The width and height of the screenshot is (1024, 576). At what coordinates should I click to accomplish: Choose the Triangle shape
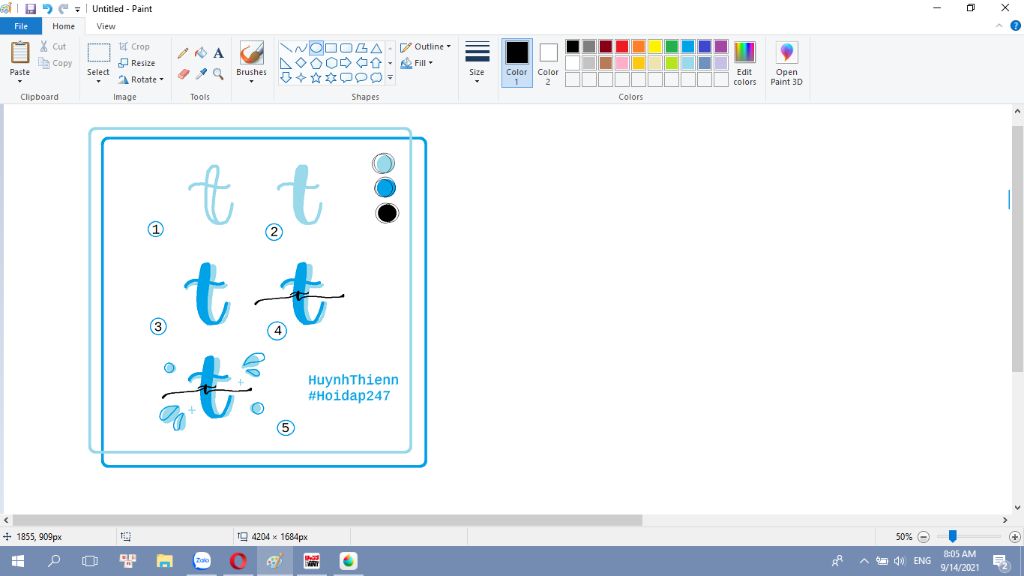(376, 48)
